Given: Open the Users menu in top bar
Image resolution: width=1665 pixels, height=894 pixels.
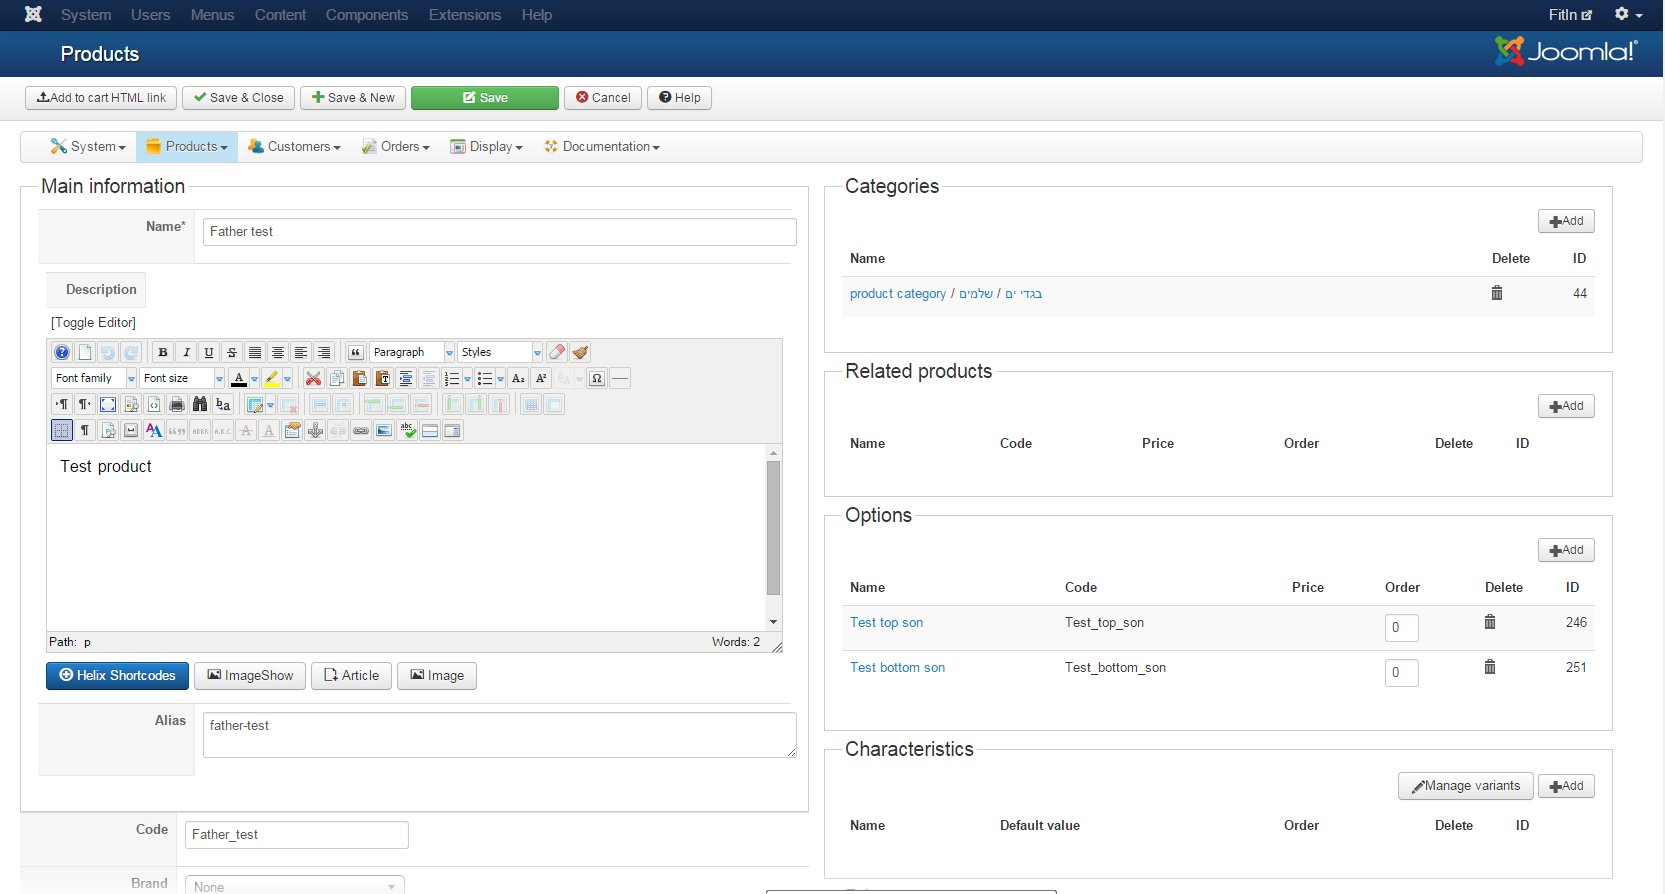Looking at the screenshot, I should point(150,15).
